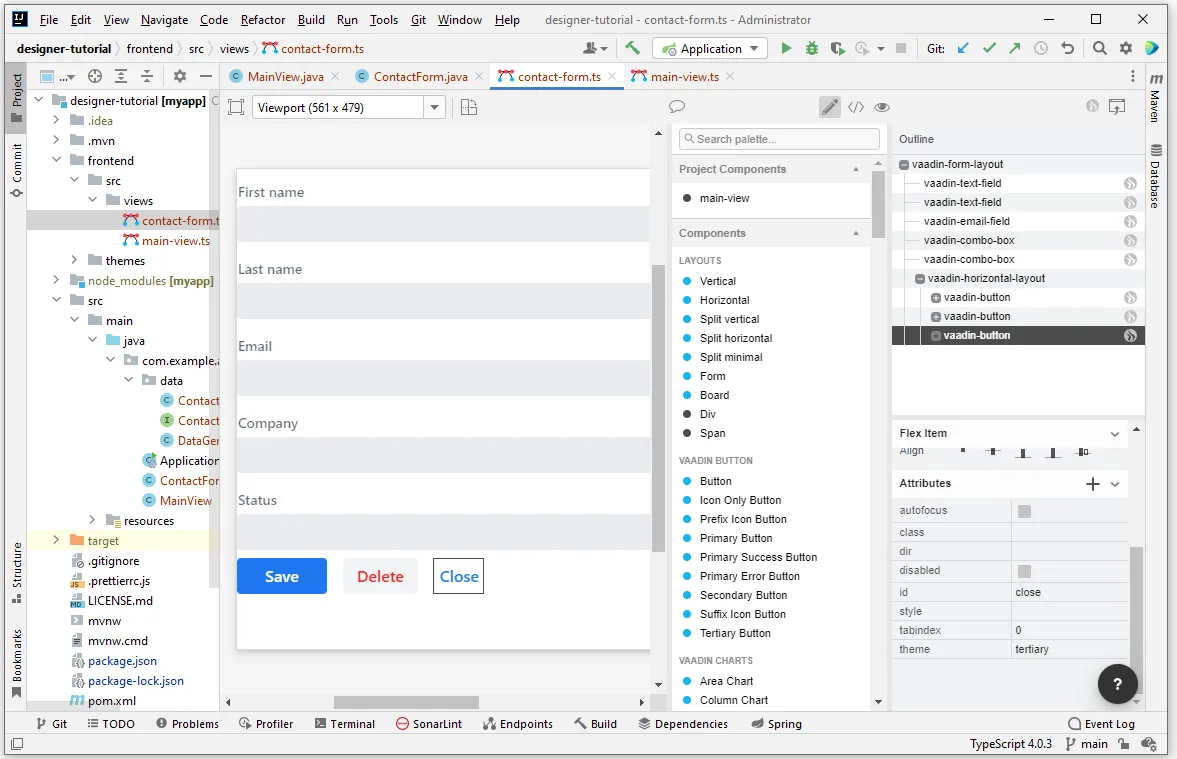
Task: Run the application with the green play button
Action: pos(786,47)
